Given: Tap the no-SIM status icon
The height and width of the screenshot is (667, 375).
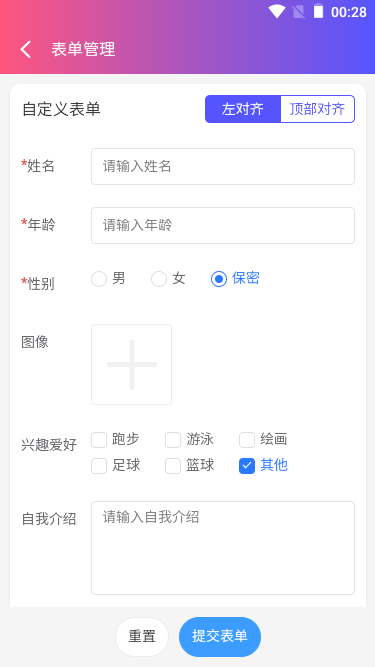Looking at the screenshot, I should click(x=299, y=11).
